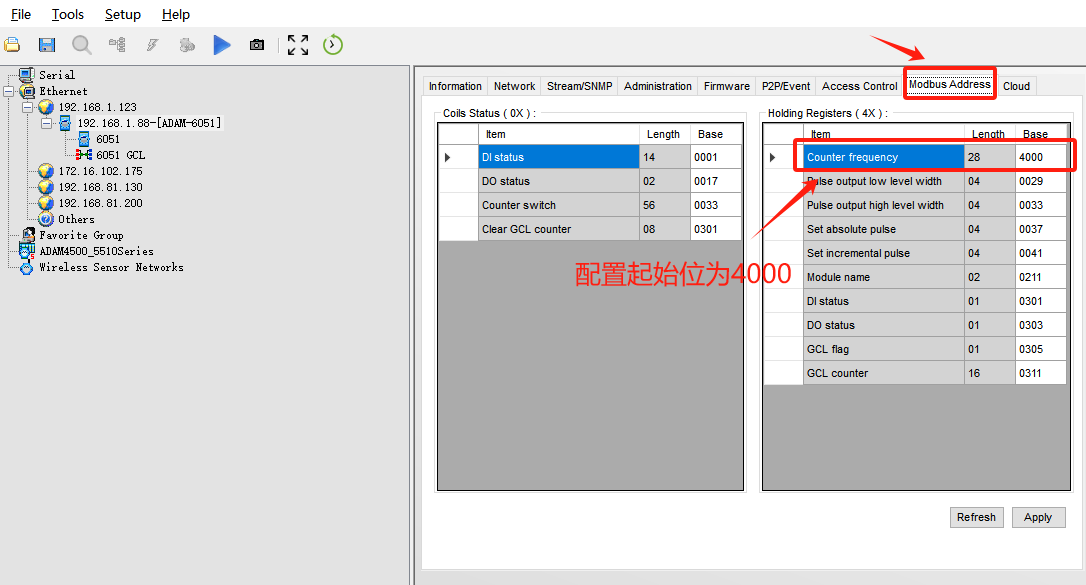The width and height of the screenshot is (1086, 585).
Task: Switch to the Access Control tab
Action: coord(859,86)
